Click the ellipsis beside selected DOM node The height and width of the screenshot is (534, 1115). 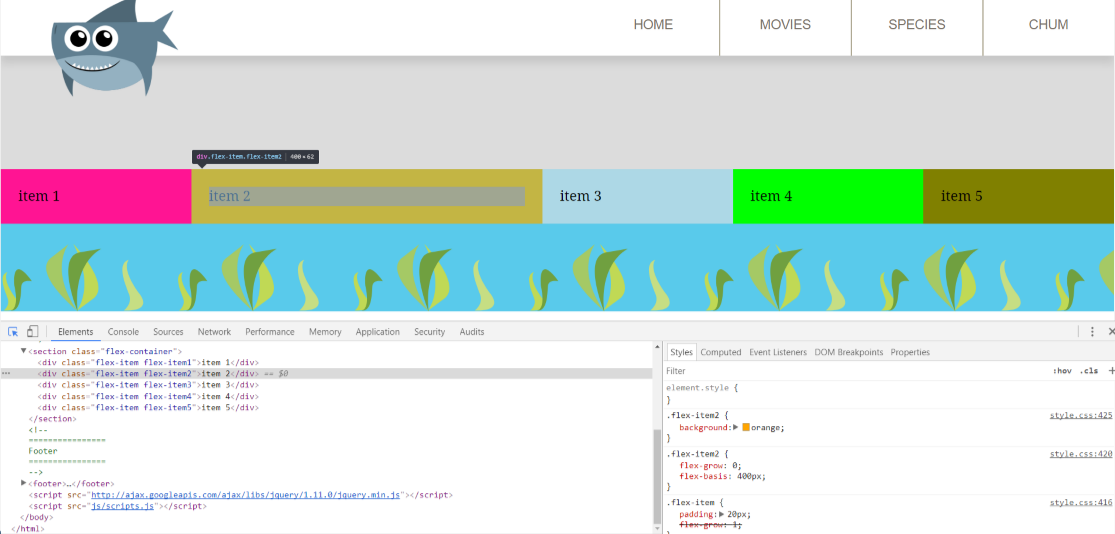tap(7, 373)
